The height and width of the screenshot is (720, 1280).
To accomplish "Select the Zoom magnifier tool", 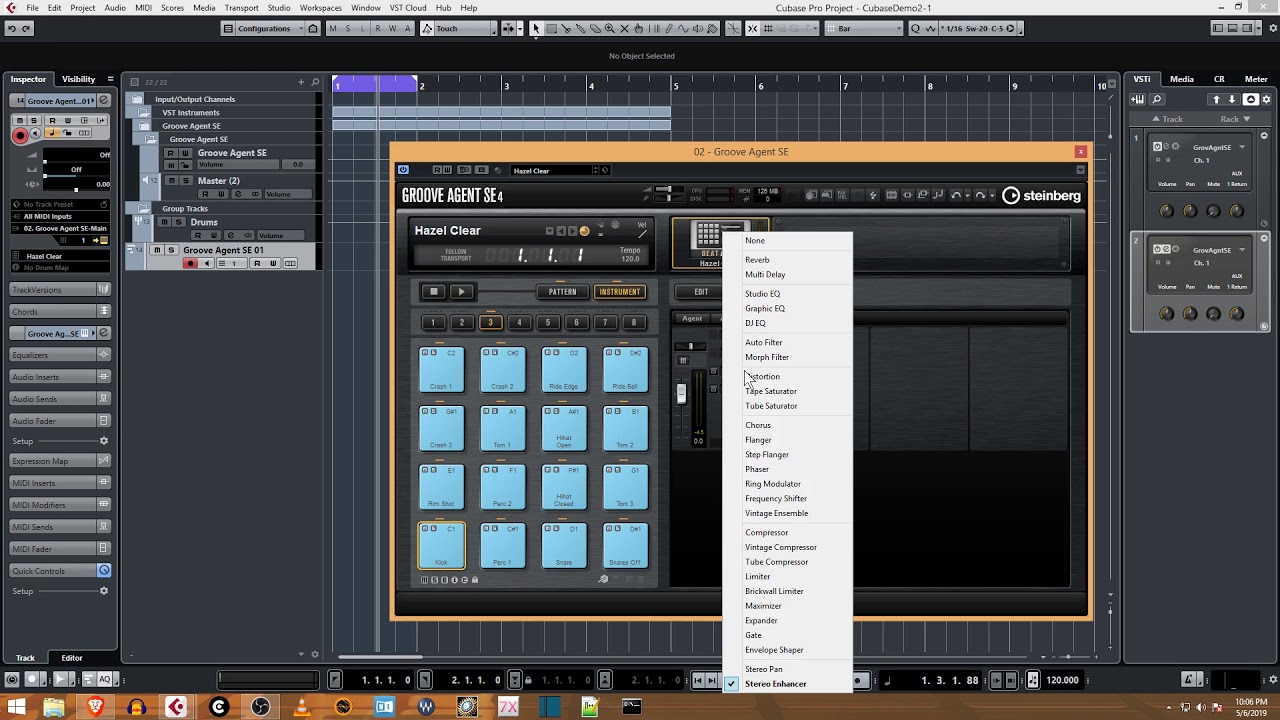I will [610, 29].
